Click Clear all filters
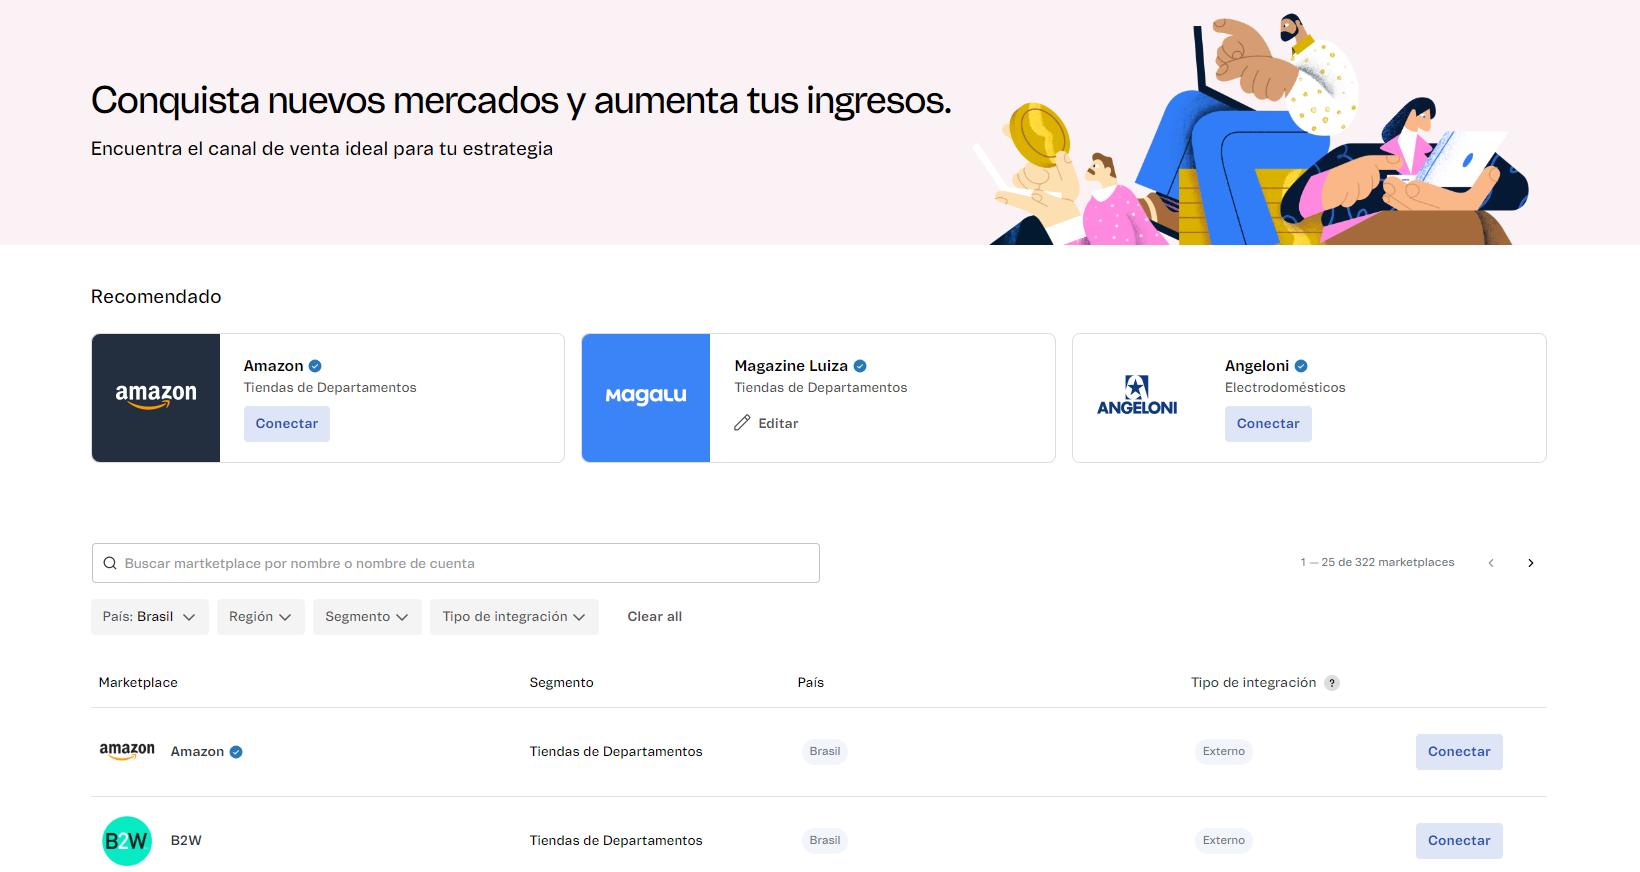Image resolution: width=1640 pixels, height=872 pixels. (x=655, y=617)
